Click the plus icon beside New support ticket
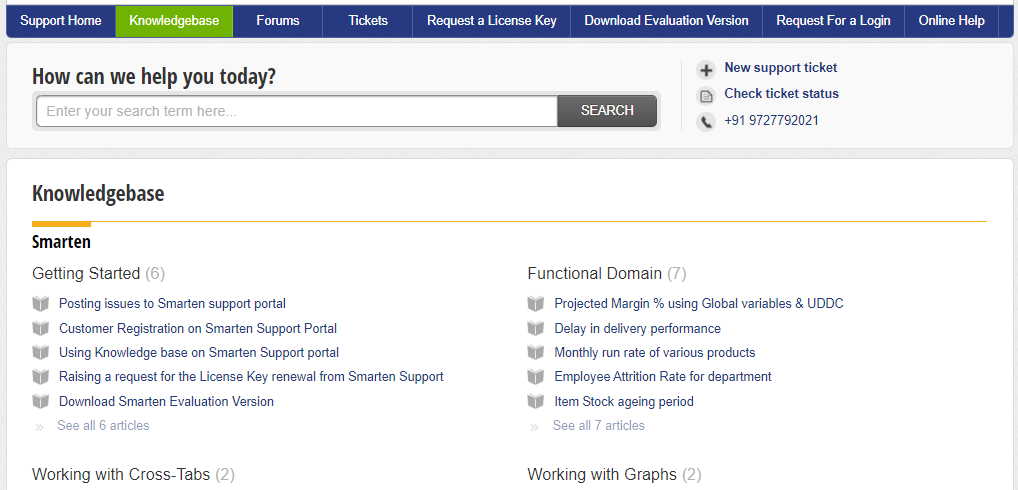The height and width of the screenshot is (490, 1018). [706, 70]
